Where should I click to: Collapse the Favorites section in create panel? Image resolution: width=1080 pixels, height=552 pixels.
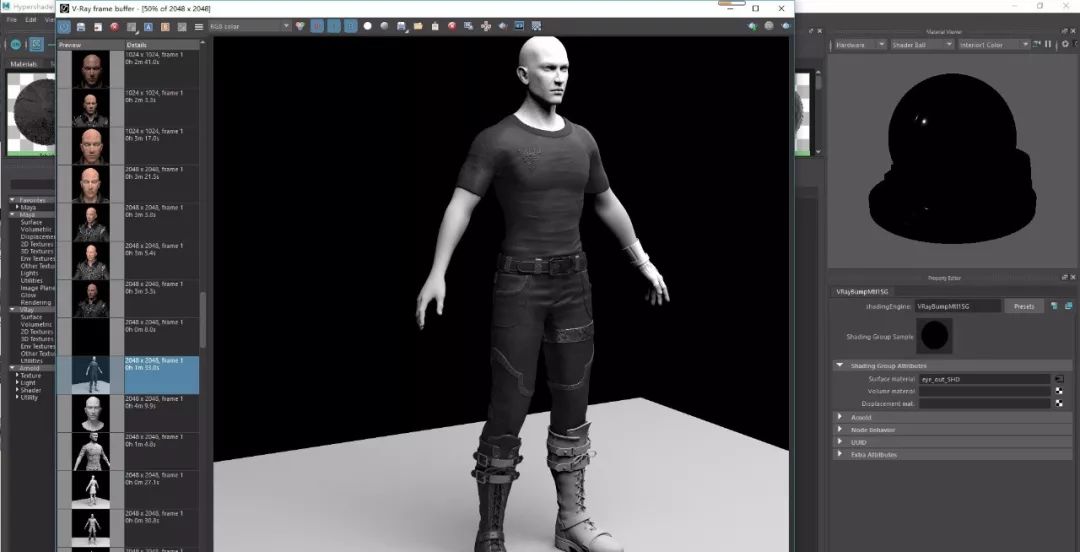coord(12,200)
